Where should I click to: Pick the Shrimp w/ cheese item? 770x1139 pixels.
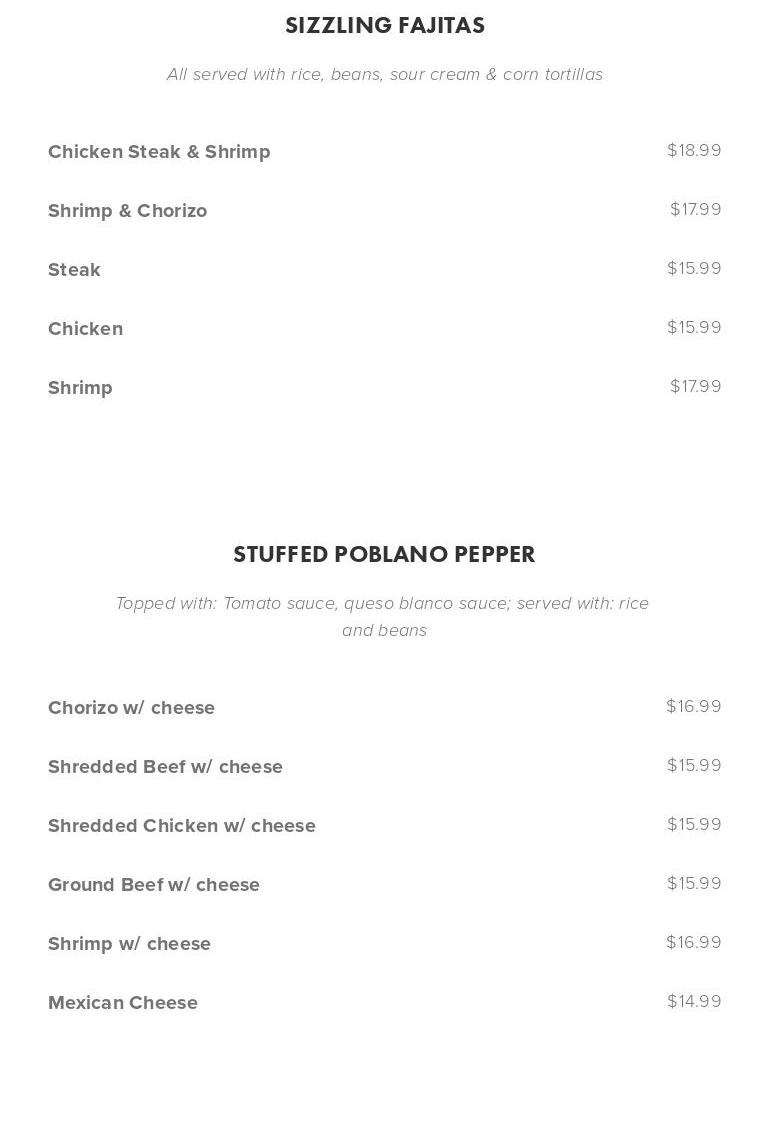point(129,944)
